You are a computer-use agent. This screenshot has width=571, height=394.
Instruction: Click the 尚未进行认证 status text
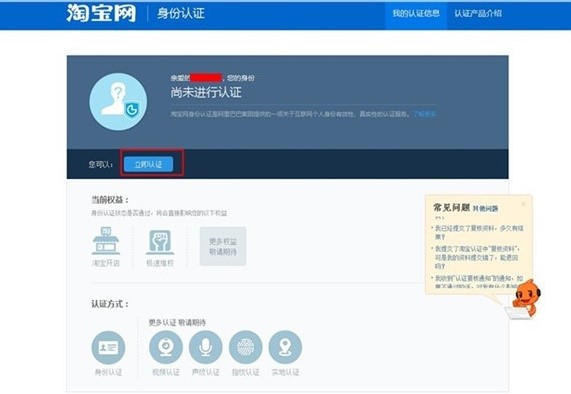(x=206, y=92)
